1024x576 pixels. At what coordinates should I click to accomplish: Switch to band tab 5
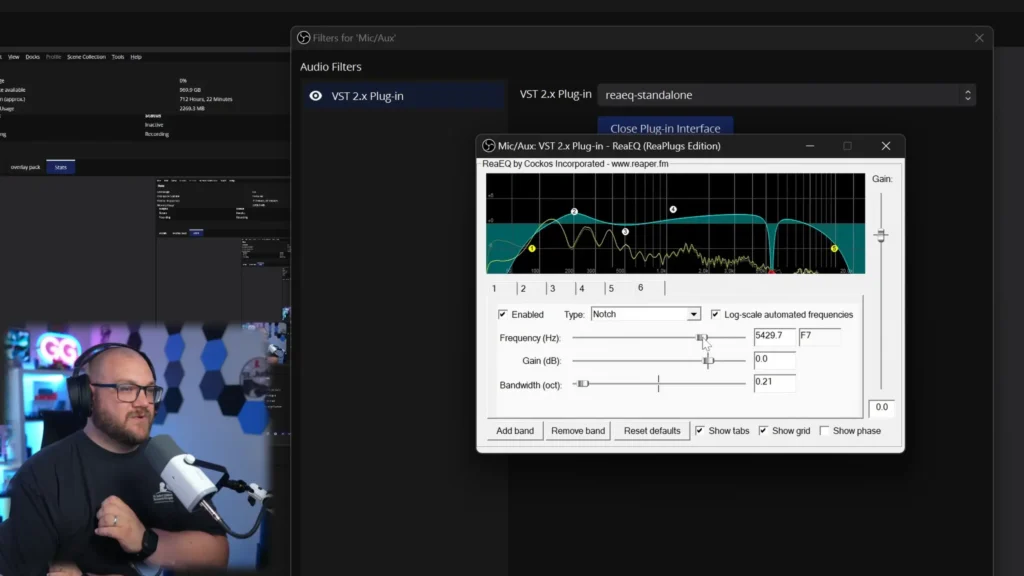point(611,288)
